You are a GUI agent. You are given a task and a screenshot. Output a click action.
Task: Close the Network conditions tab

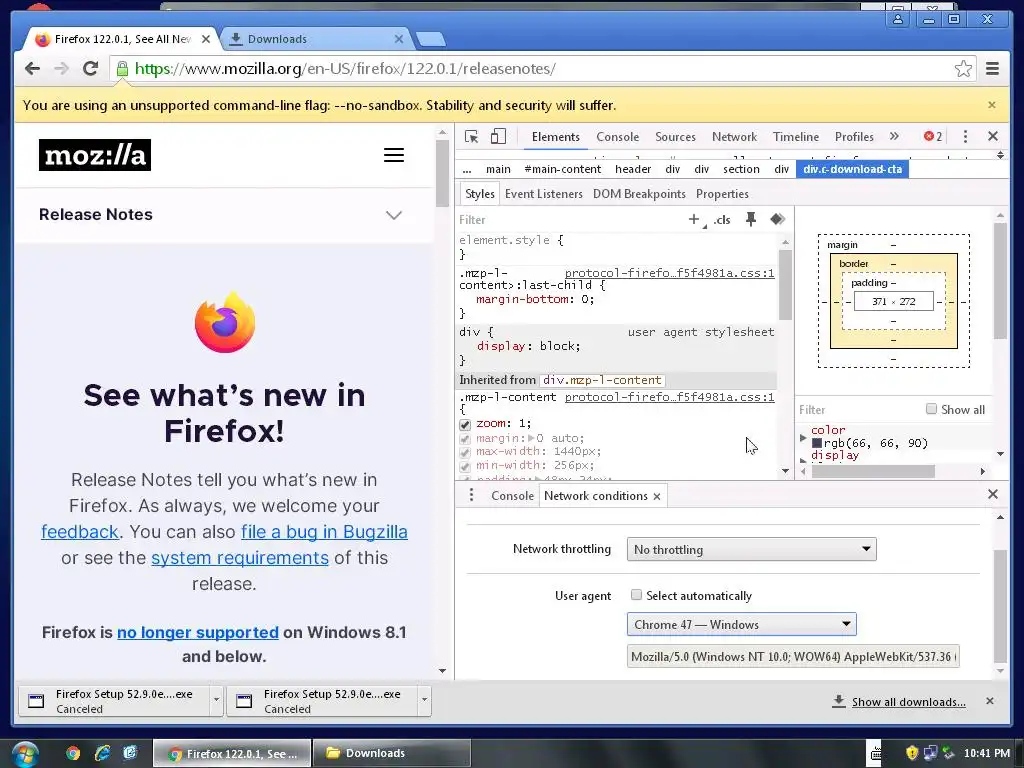tap(657, 496)
